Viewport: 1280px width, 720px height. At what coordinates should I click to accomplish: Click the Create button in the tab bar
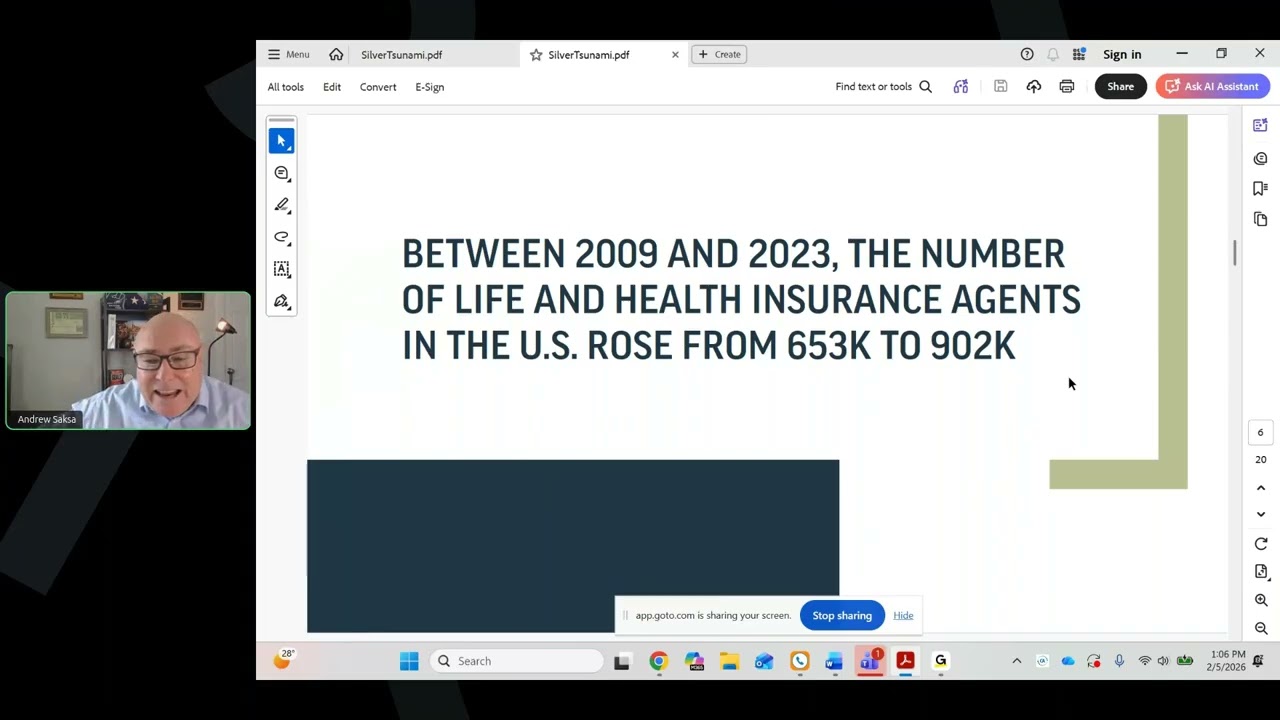(x=719, y=55)
